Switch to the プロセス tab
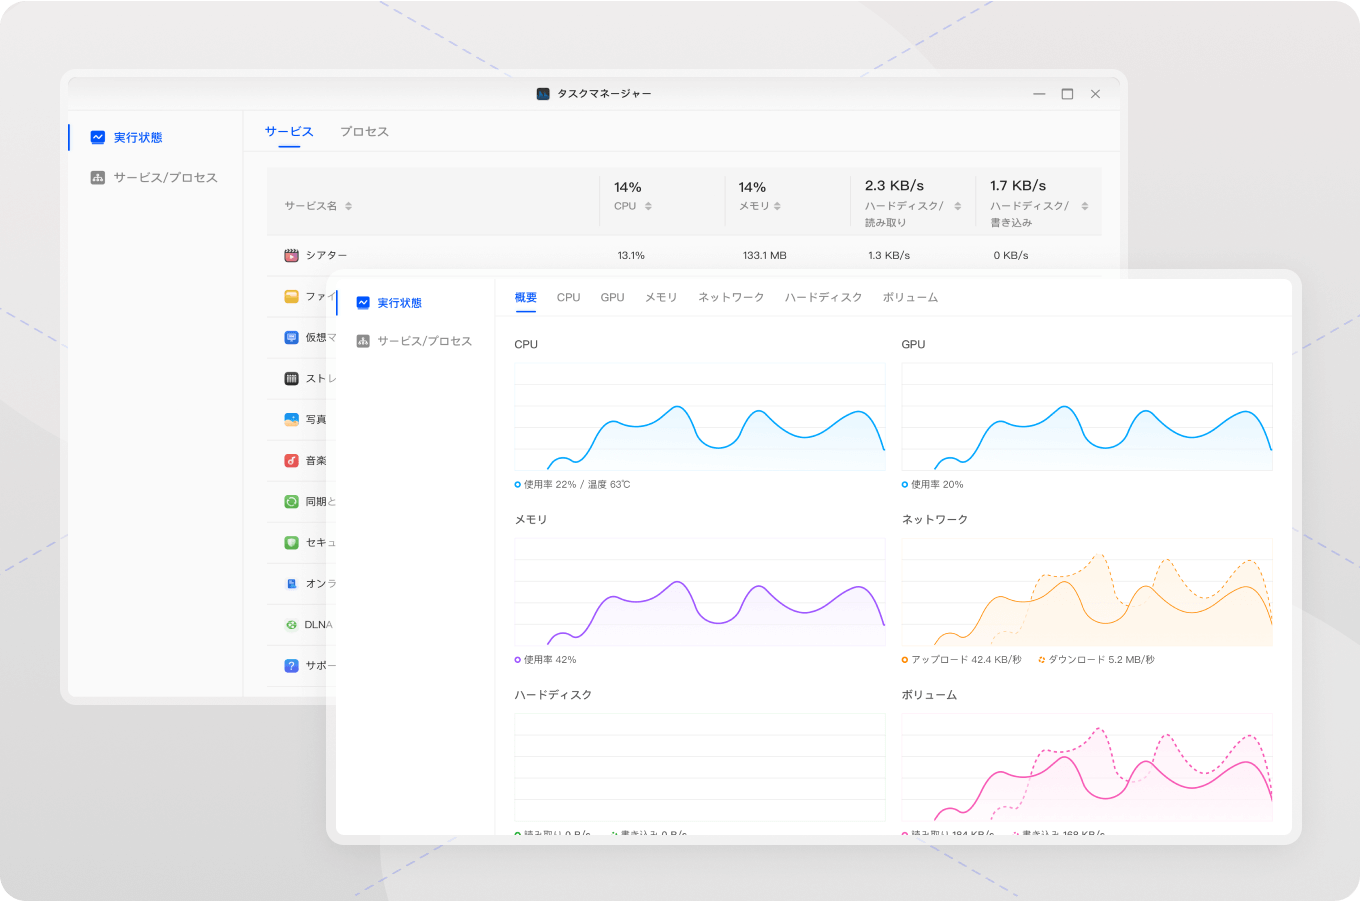The image size is (1360, 901). 364,132
